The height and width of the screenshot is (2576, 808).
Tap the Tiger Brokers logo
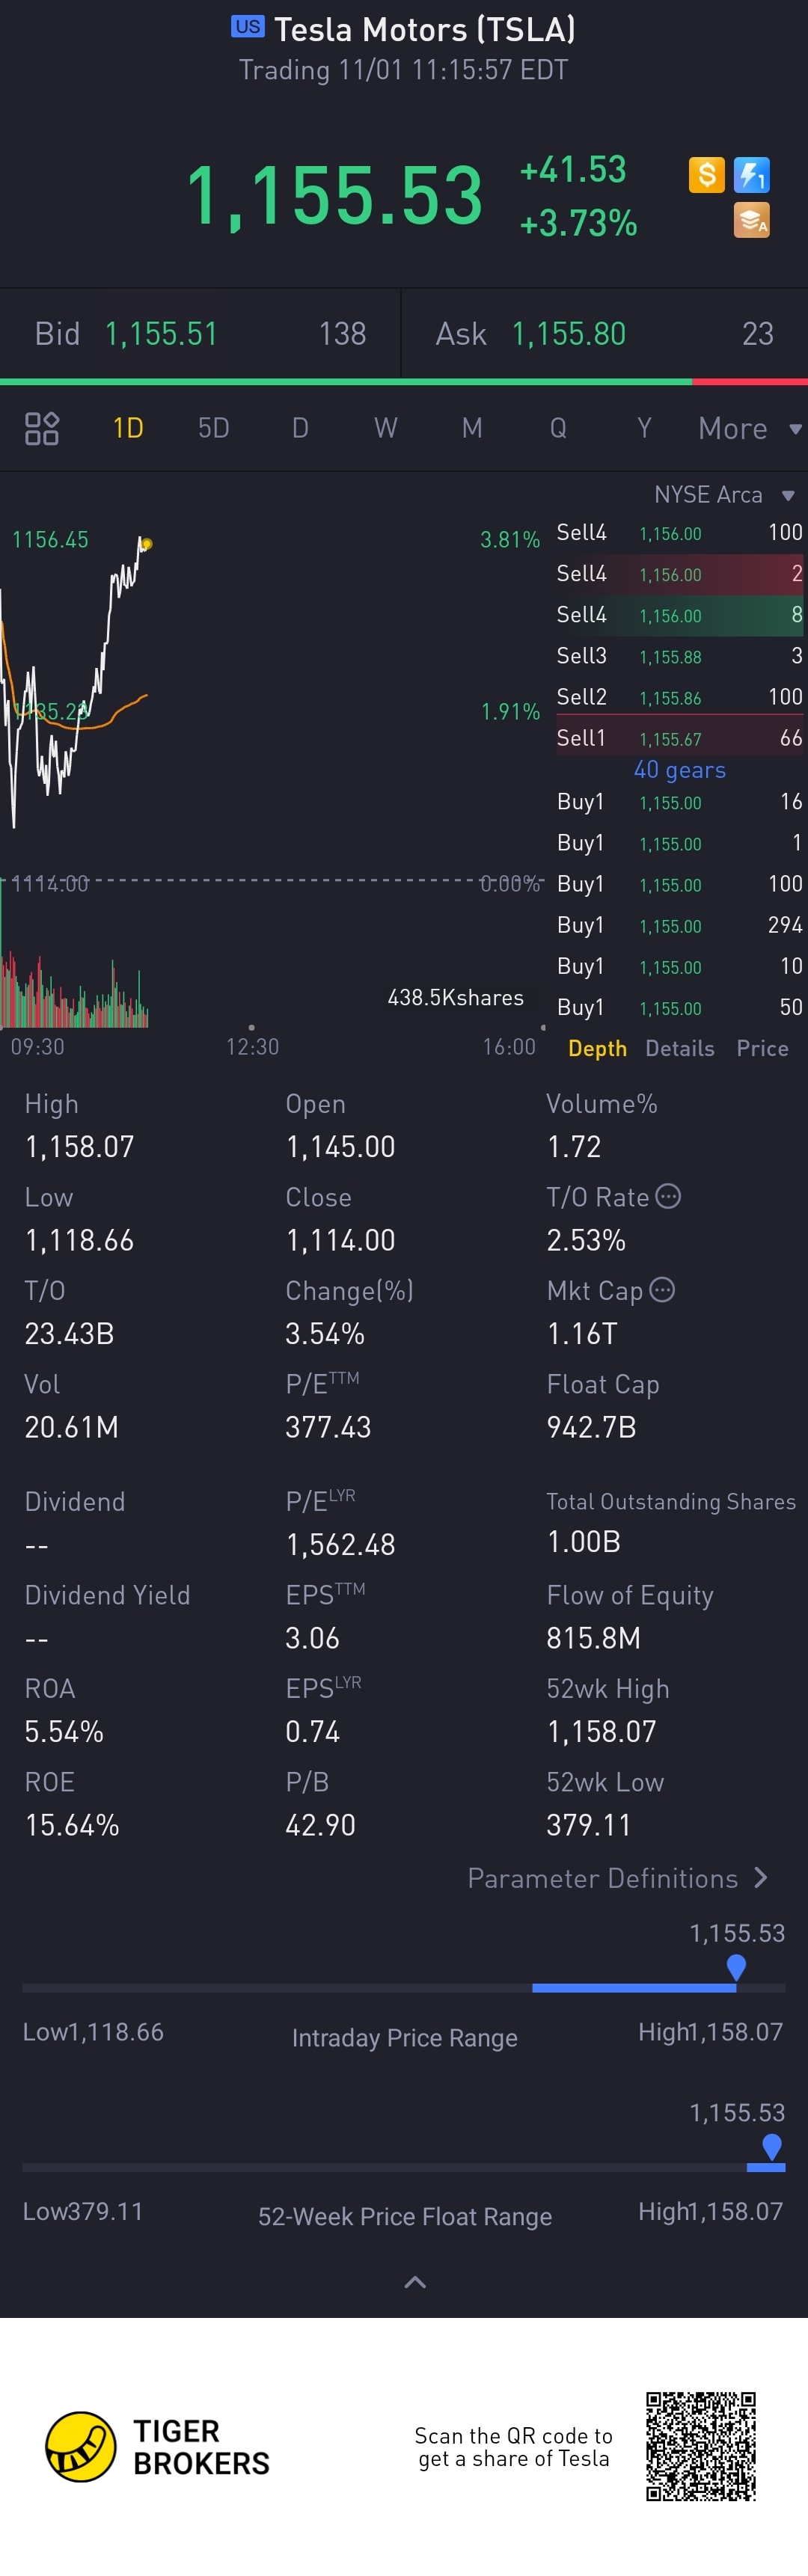click(158, 2447)
